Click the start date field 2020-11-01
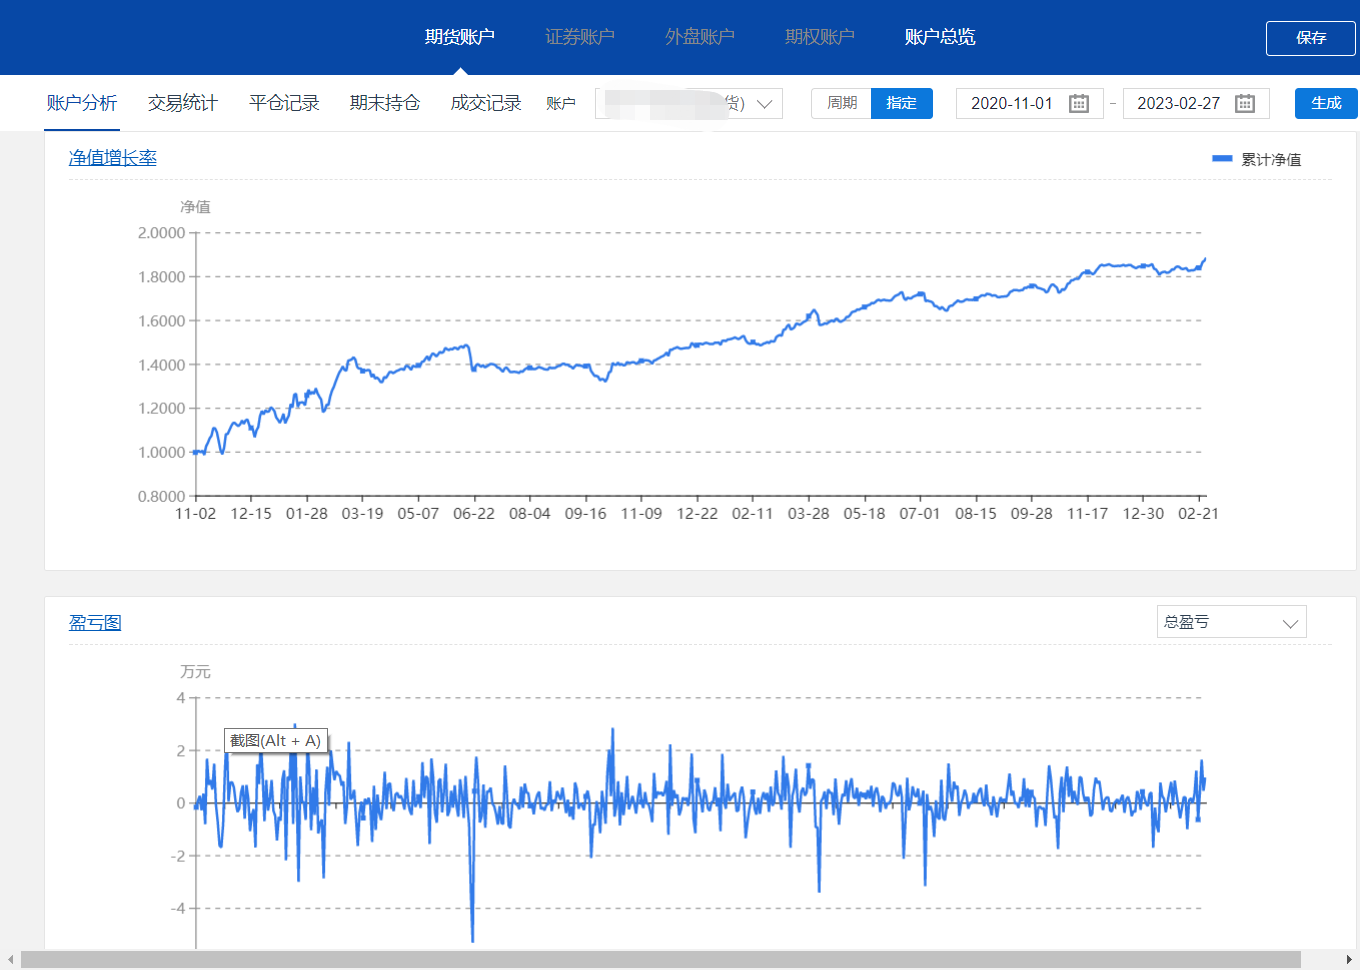The image size is (1360, 970). tap(1011, 104)
